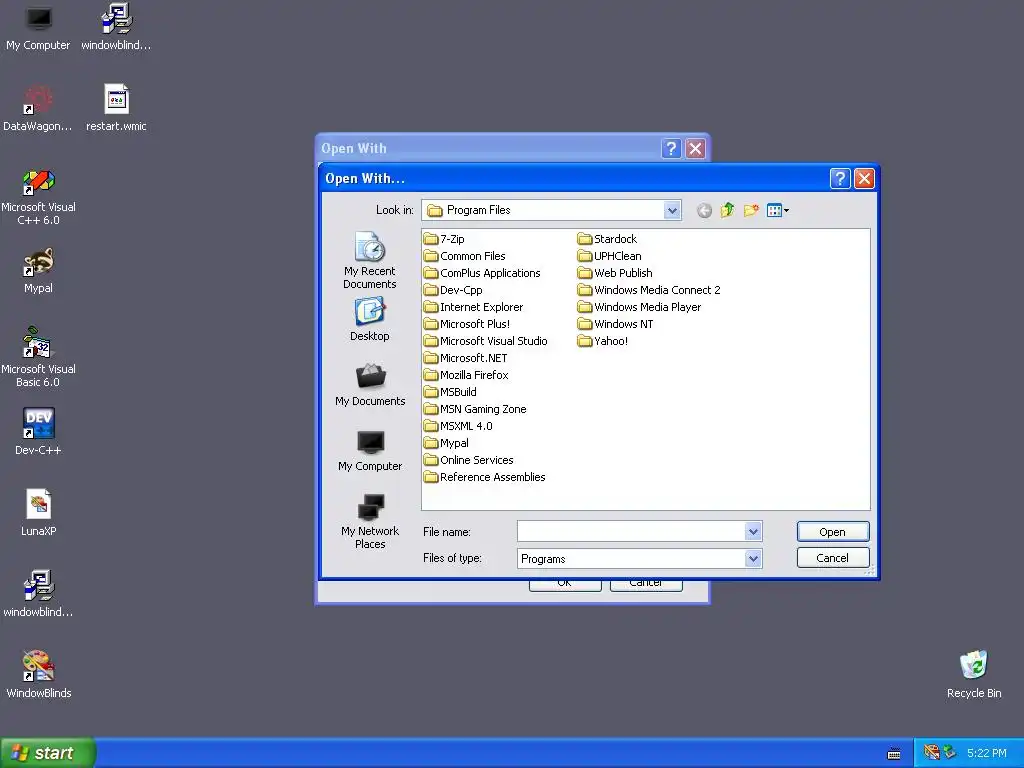This screenshot has width=1024, height=768.
Task: Create a new folder in dialog
Action: pos(751,210)
